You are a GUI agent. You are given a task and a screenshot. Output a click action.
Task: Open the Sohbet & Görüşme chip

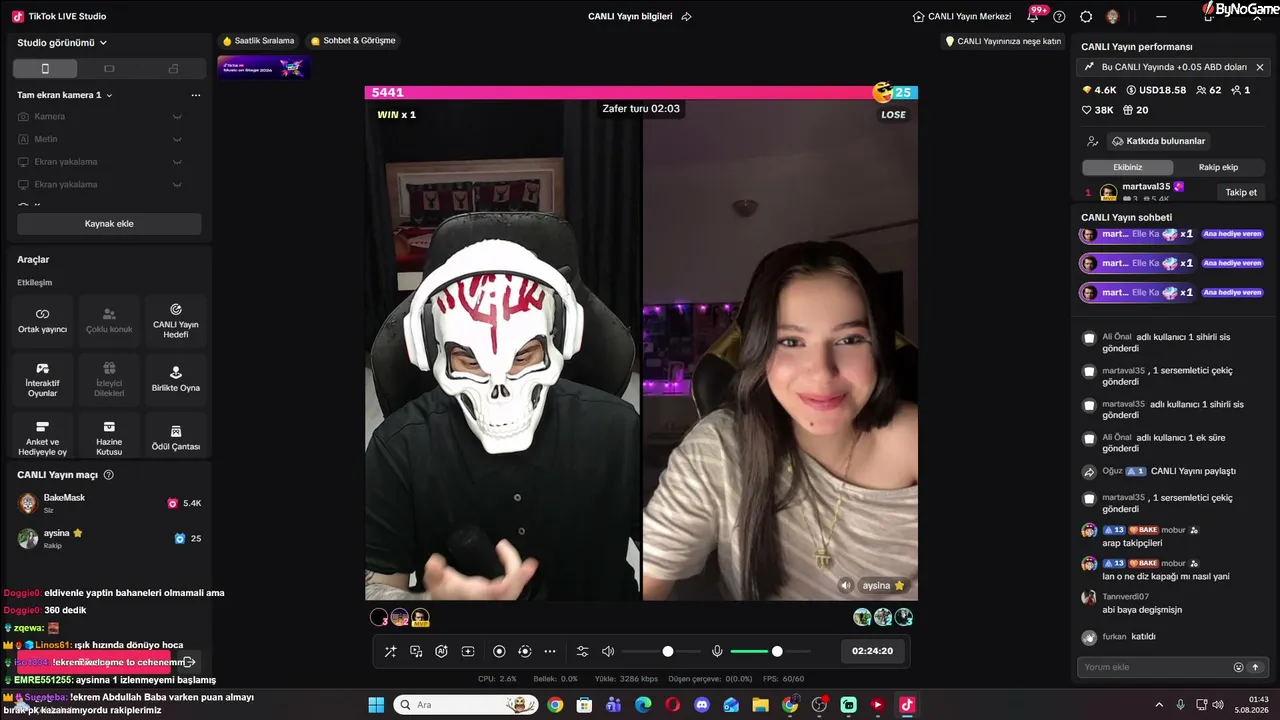(353, 41)
